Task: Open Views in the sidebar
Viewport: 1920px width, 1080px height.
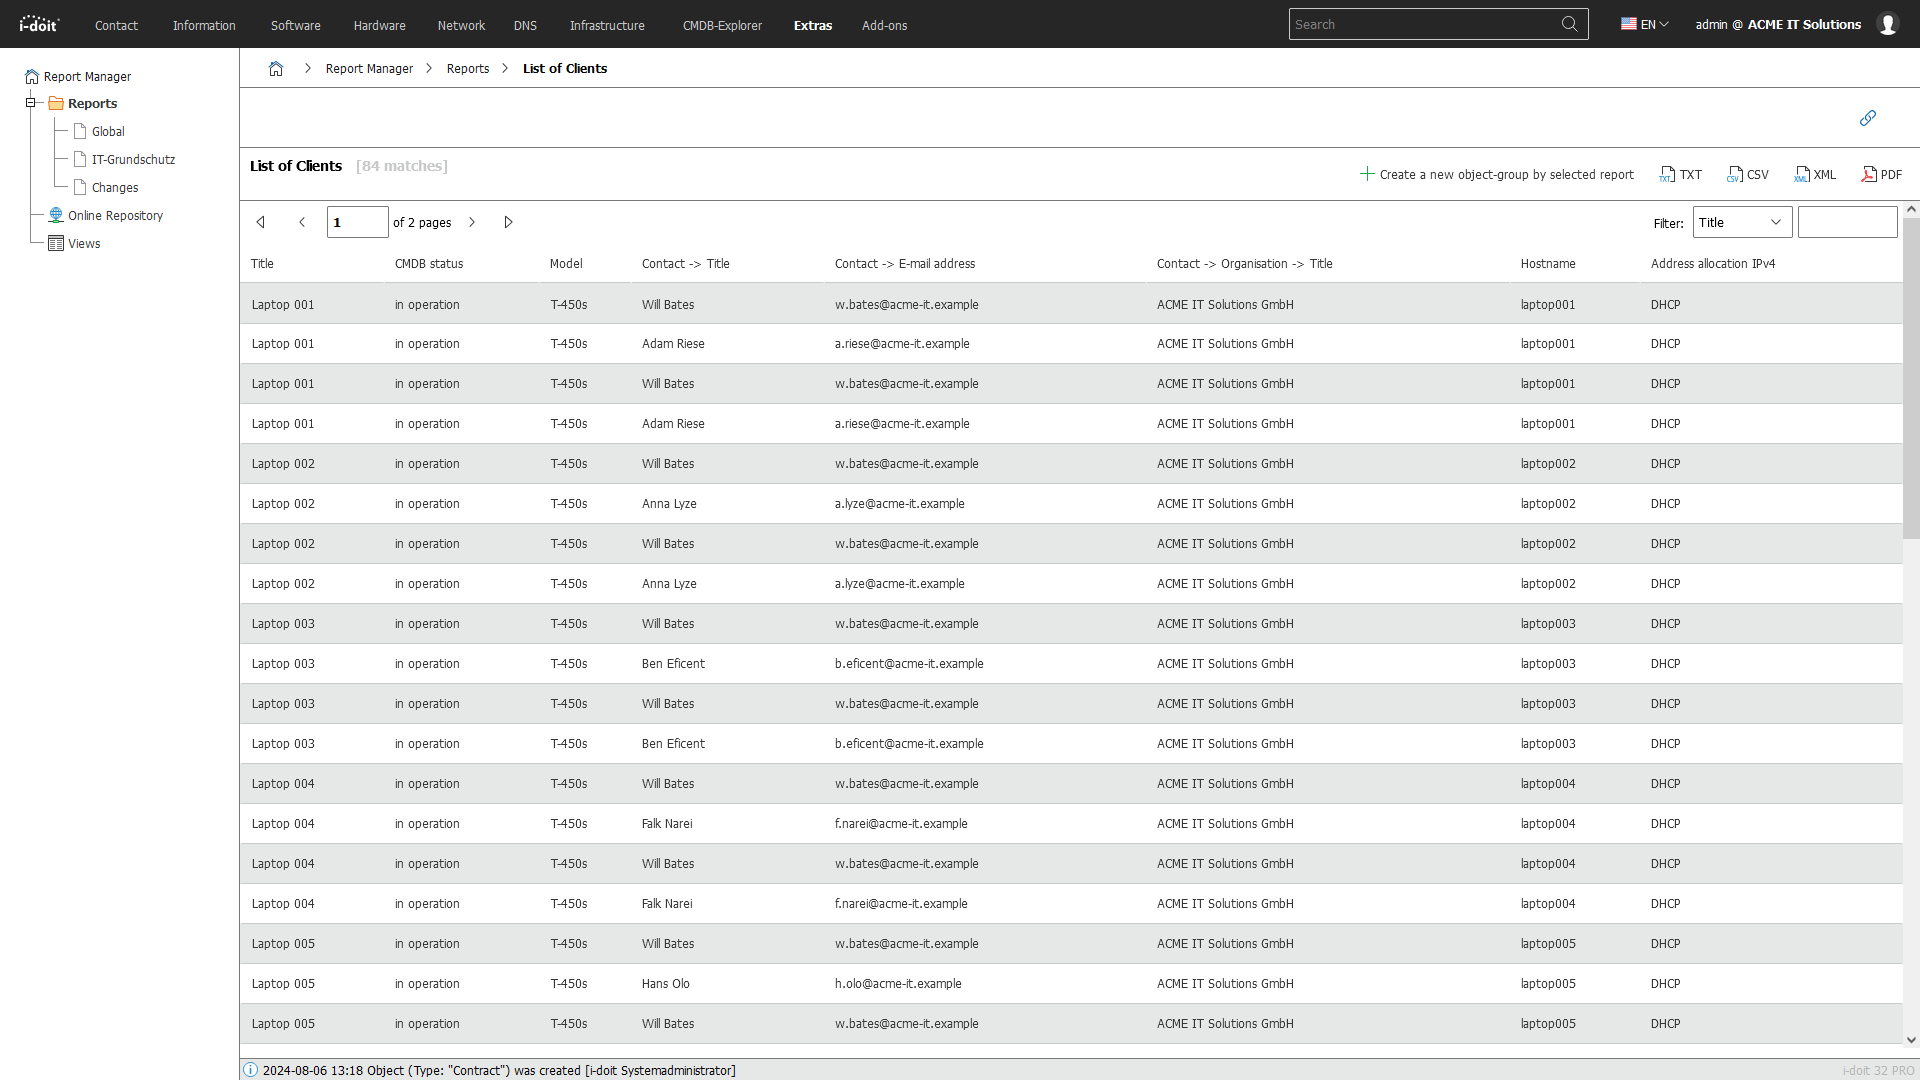Action: [x=84, y=243]
